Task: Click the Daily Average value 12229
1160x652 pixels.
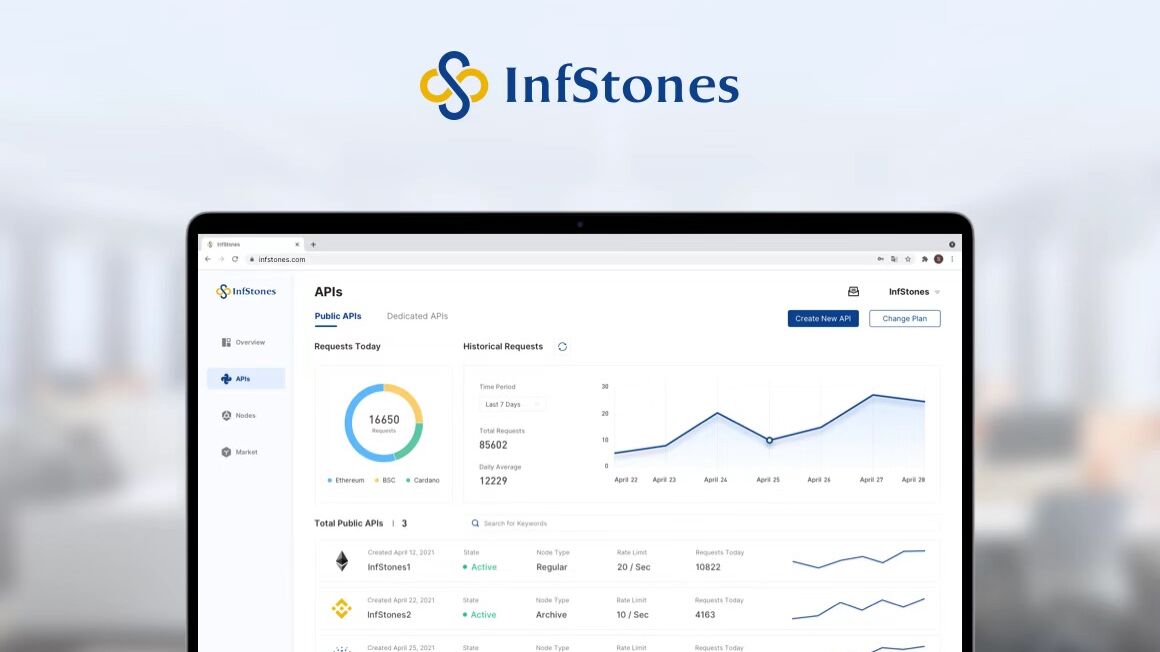Action: (493, 481)
